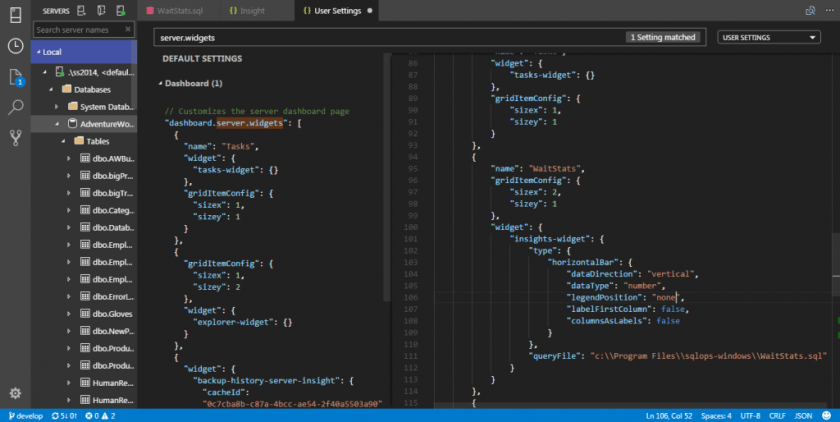Click the Tables folder icon
This screenshot has width=840, height=422.
pos(79,141)
